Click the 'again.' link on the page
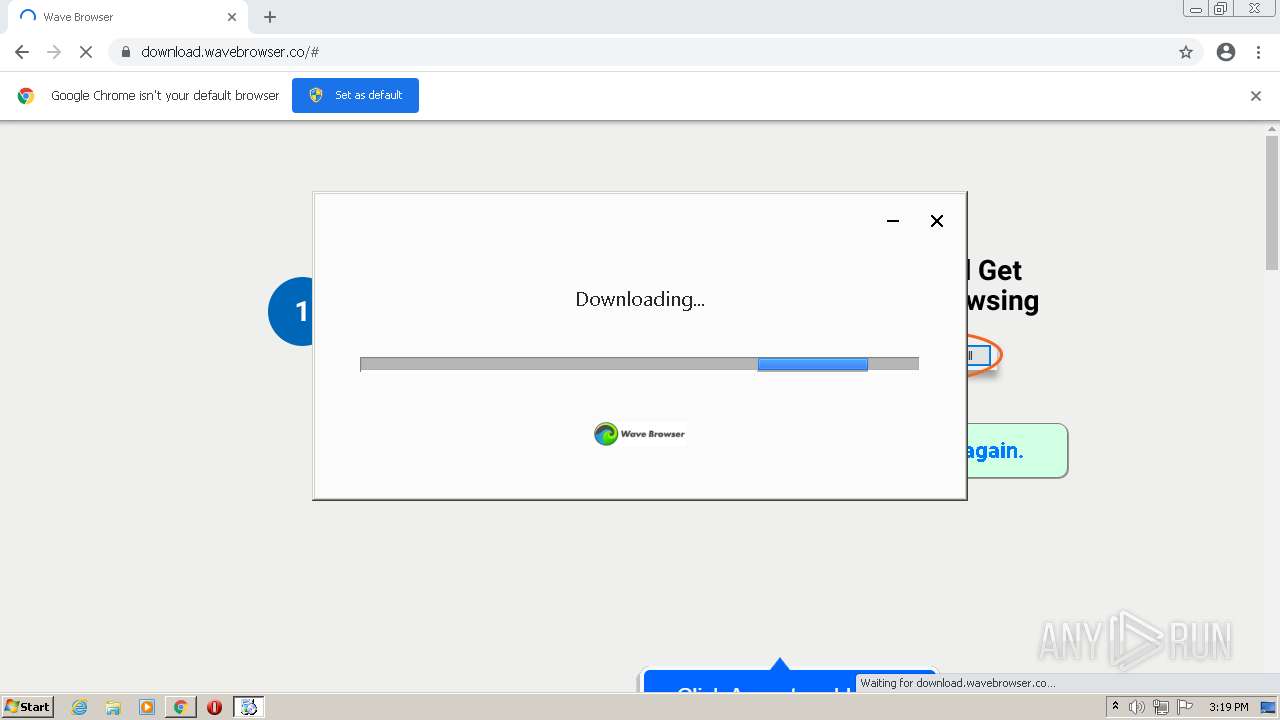This screenshot has height=720, width=1280. (x=995, y=451)
